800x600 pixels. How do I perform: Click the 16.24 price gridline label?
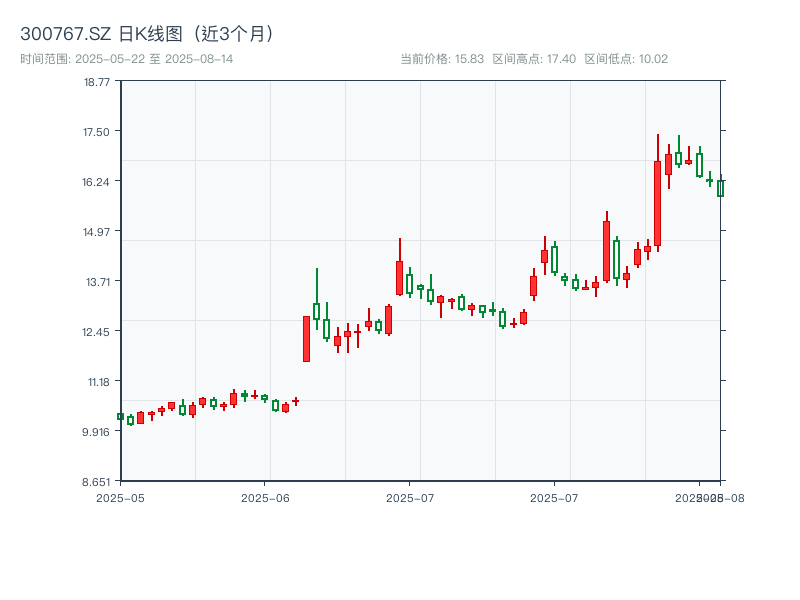coord(98,183)
